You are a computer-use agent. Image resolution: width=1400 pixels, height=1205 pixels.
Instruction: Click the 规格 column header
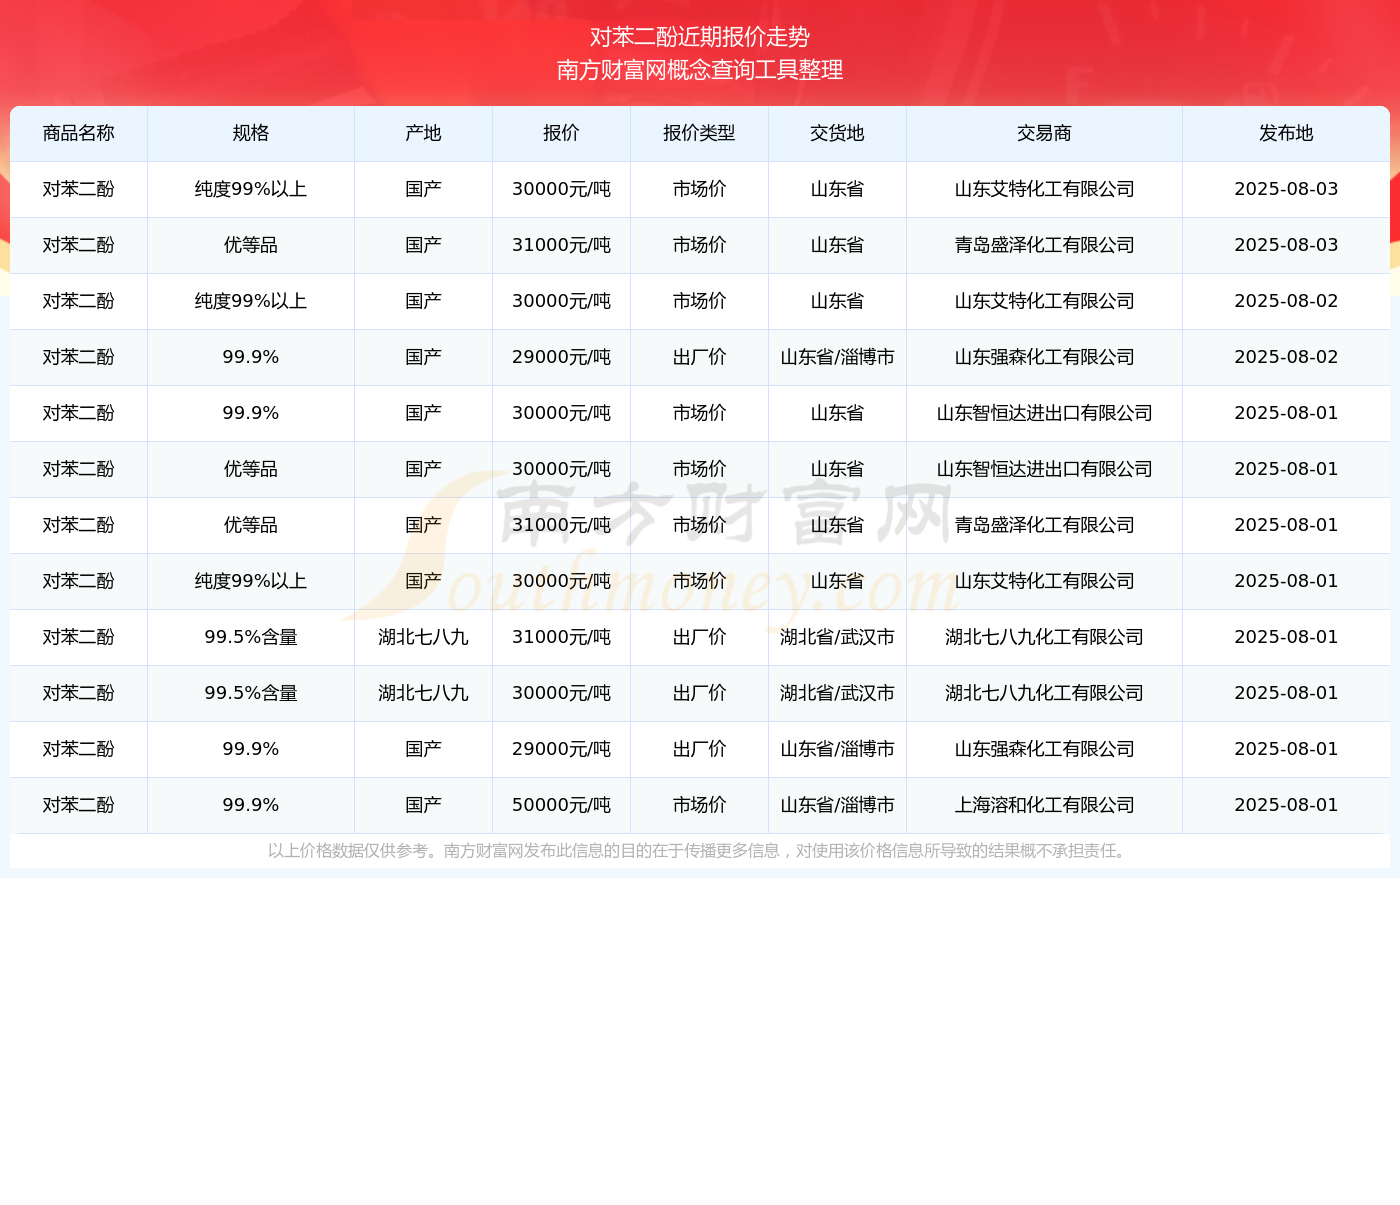[251, 133]
